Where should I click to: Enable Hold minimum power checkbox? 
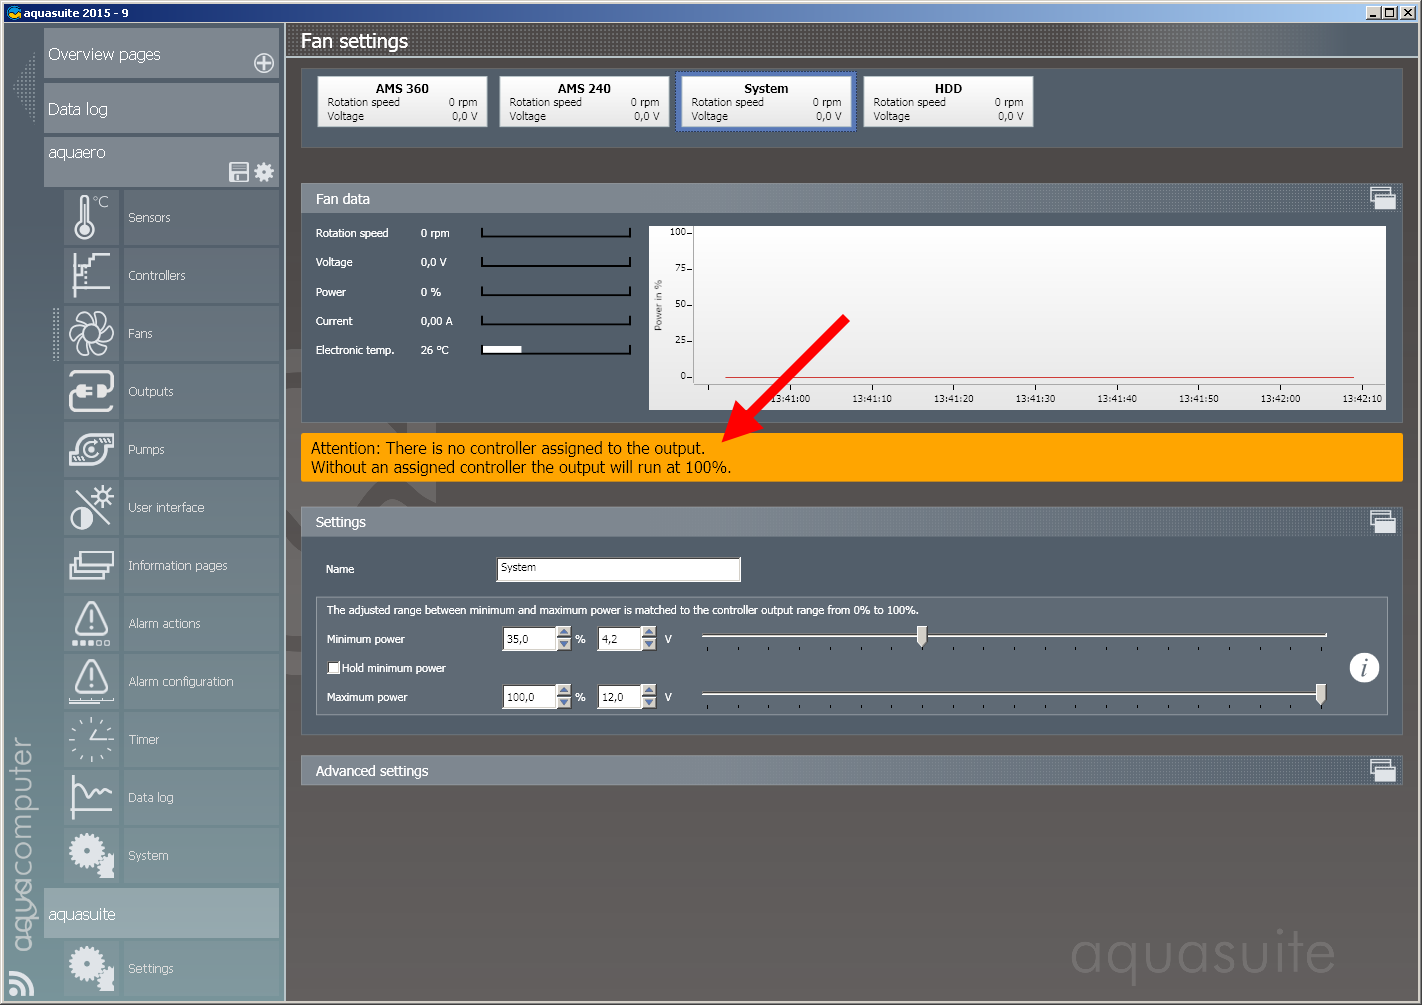coord(334,668)
